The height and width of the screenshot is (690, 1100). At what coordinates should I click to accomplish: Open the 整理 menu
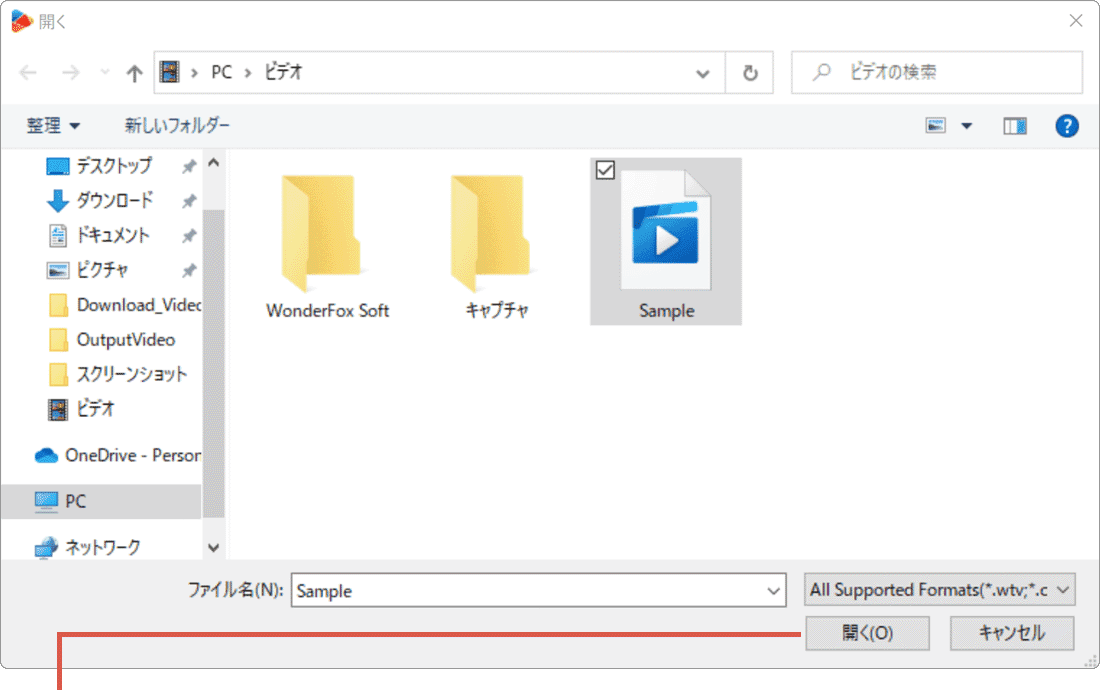54,126
